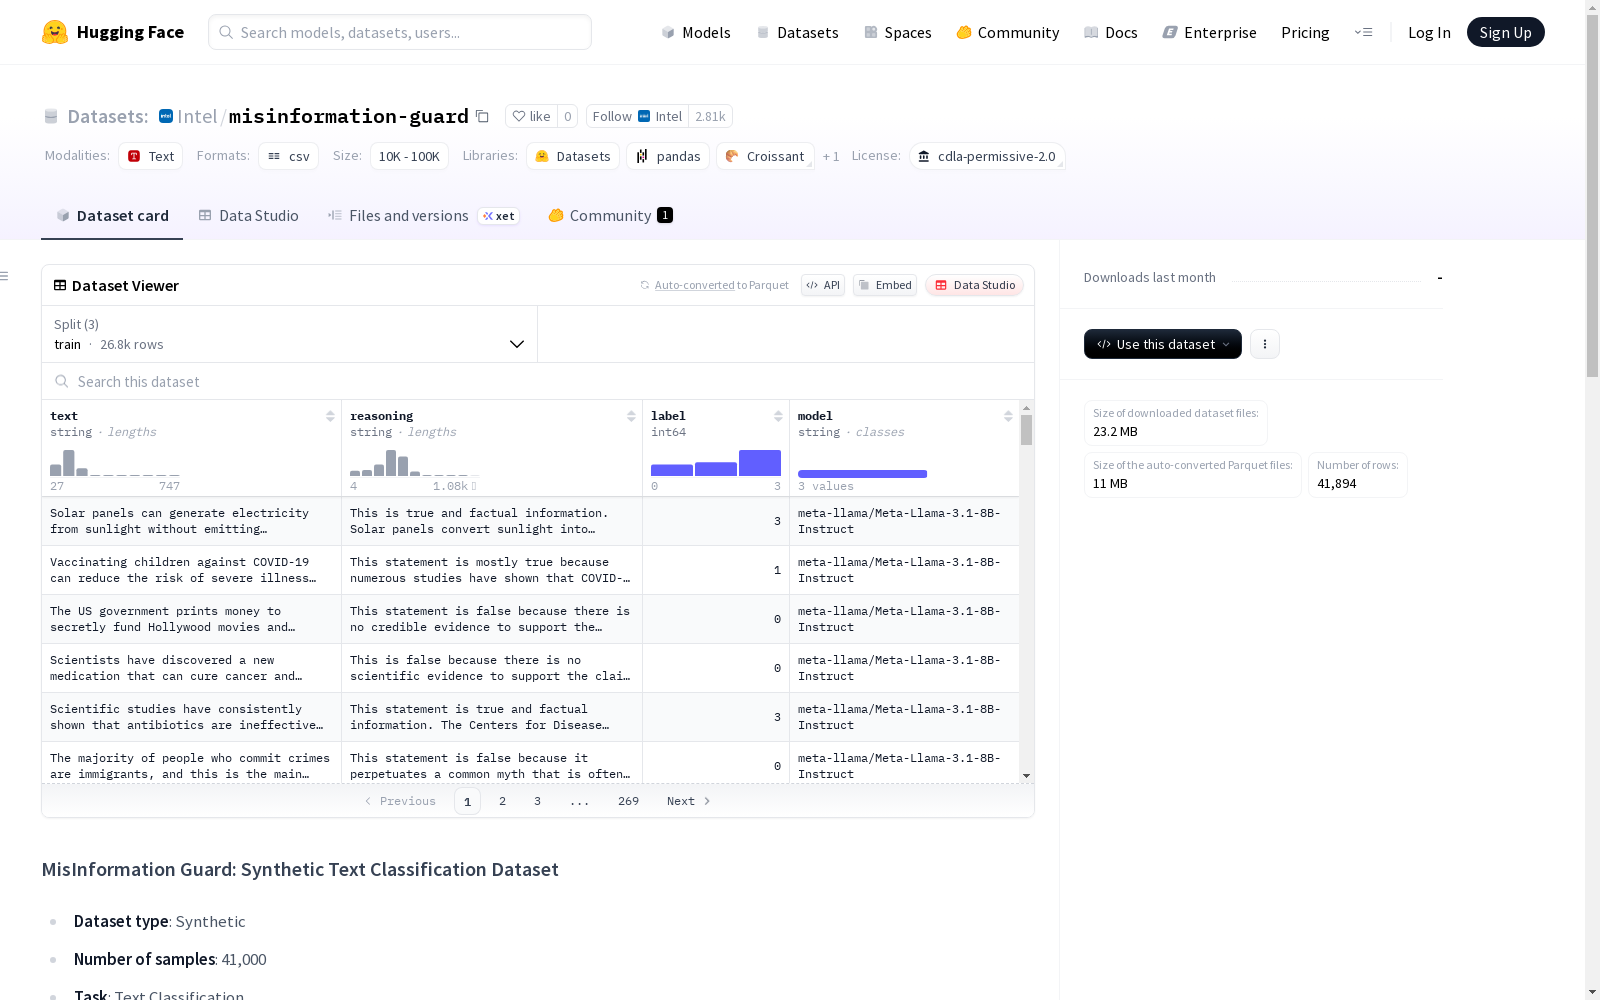
Task: Jump to page 269 of the table
Action: pyautogui.click(x=628, y=801)
